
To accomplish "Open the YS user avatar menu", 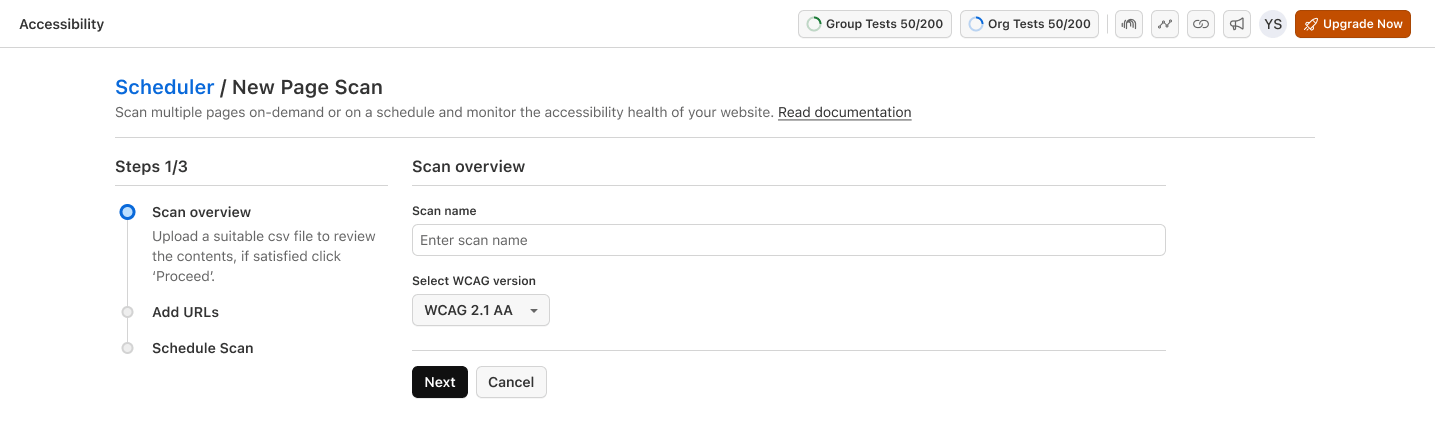I will (1273, 24).
